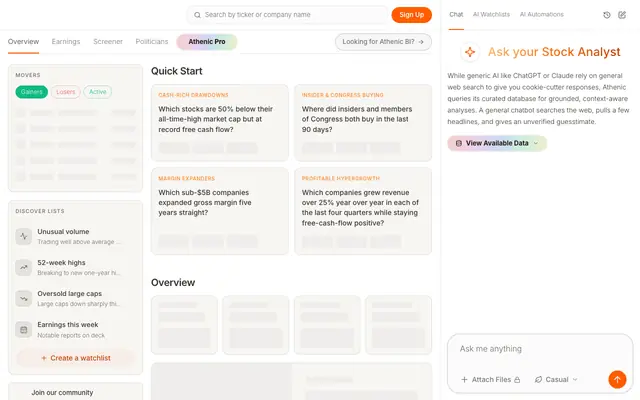The image size is (640, 400).
Task: Open the Insider & Congress Buying card
Action: 363,122
